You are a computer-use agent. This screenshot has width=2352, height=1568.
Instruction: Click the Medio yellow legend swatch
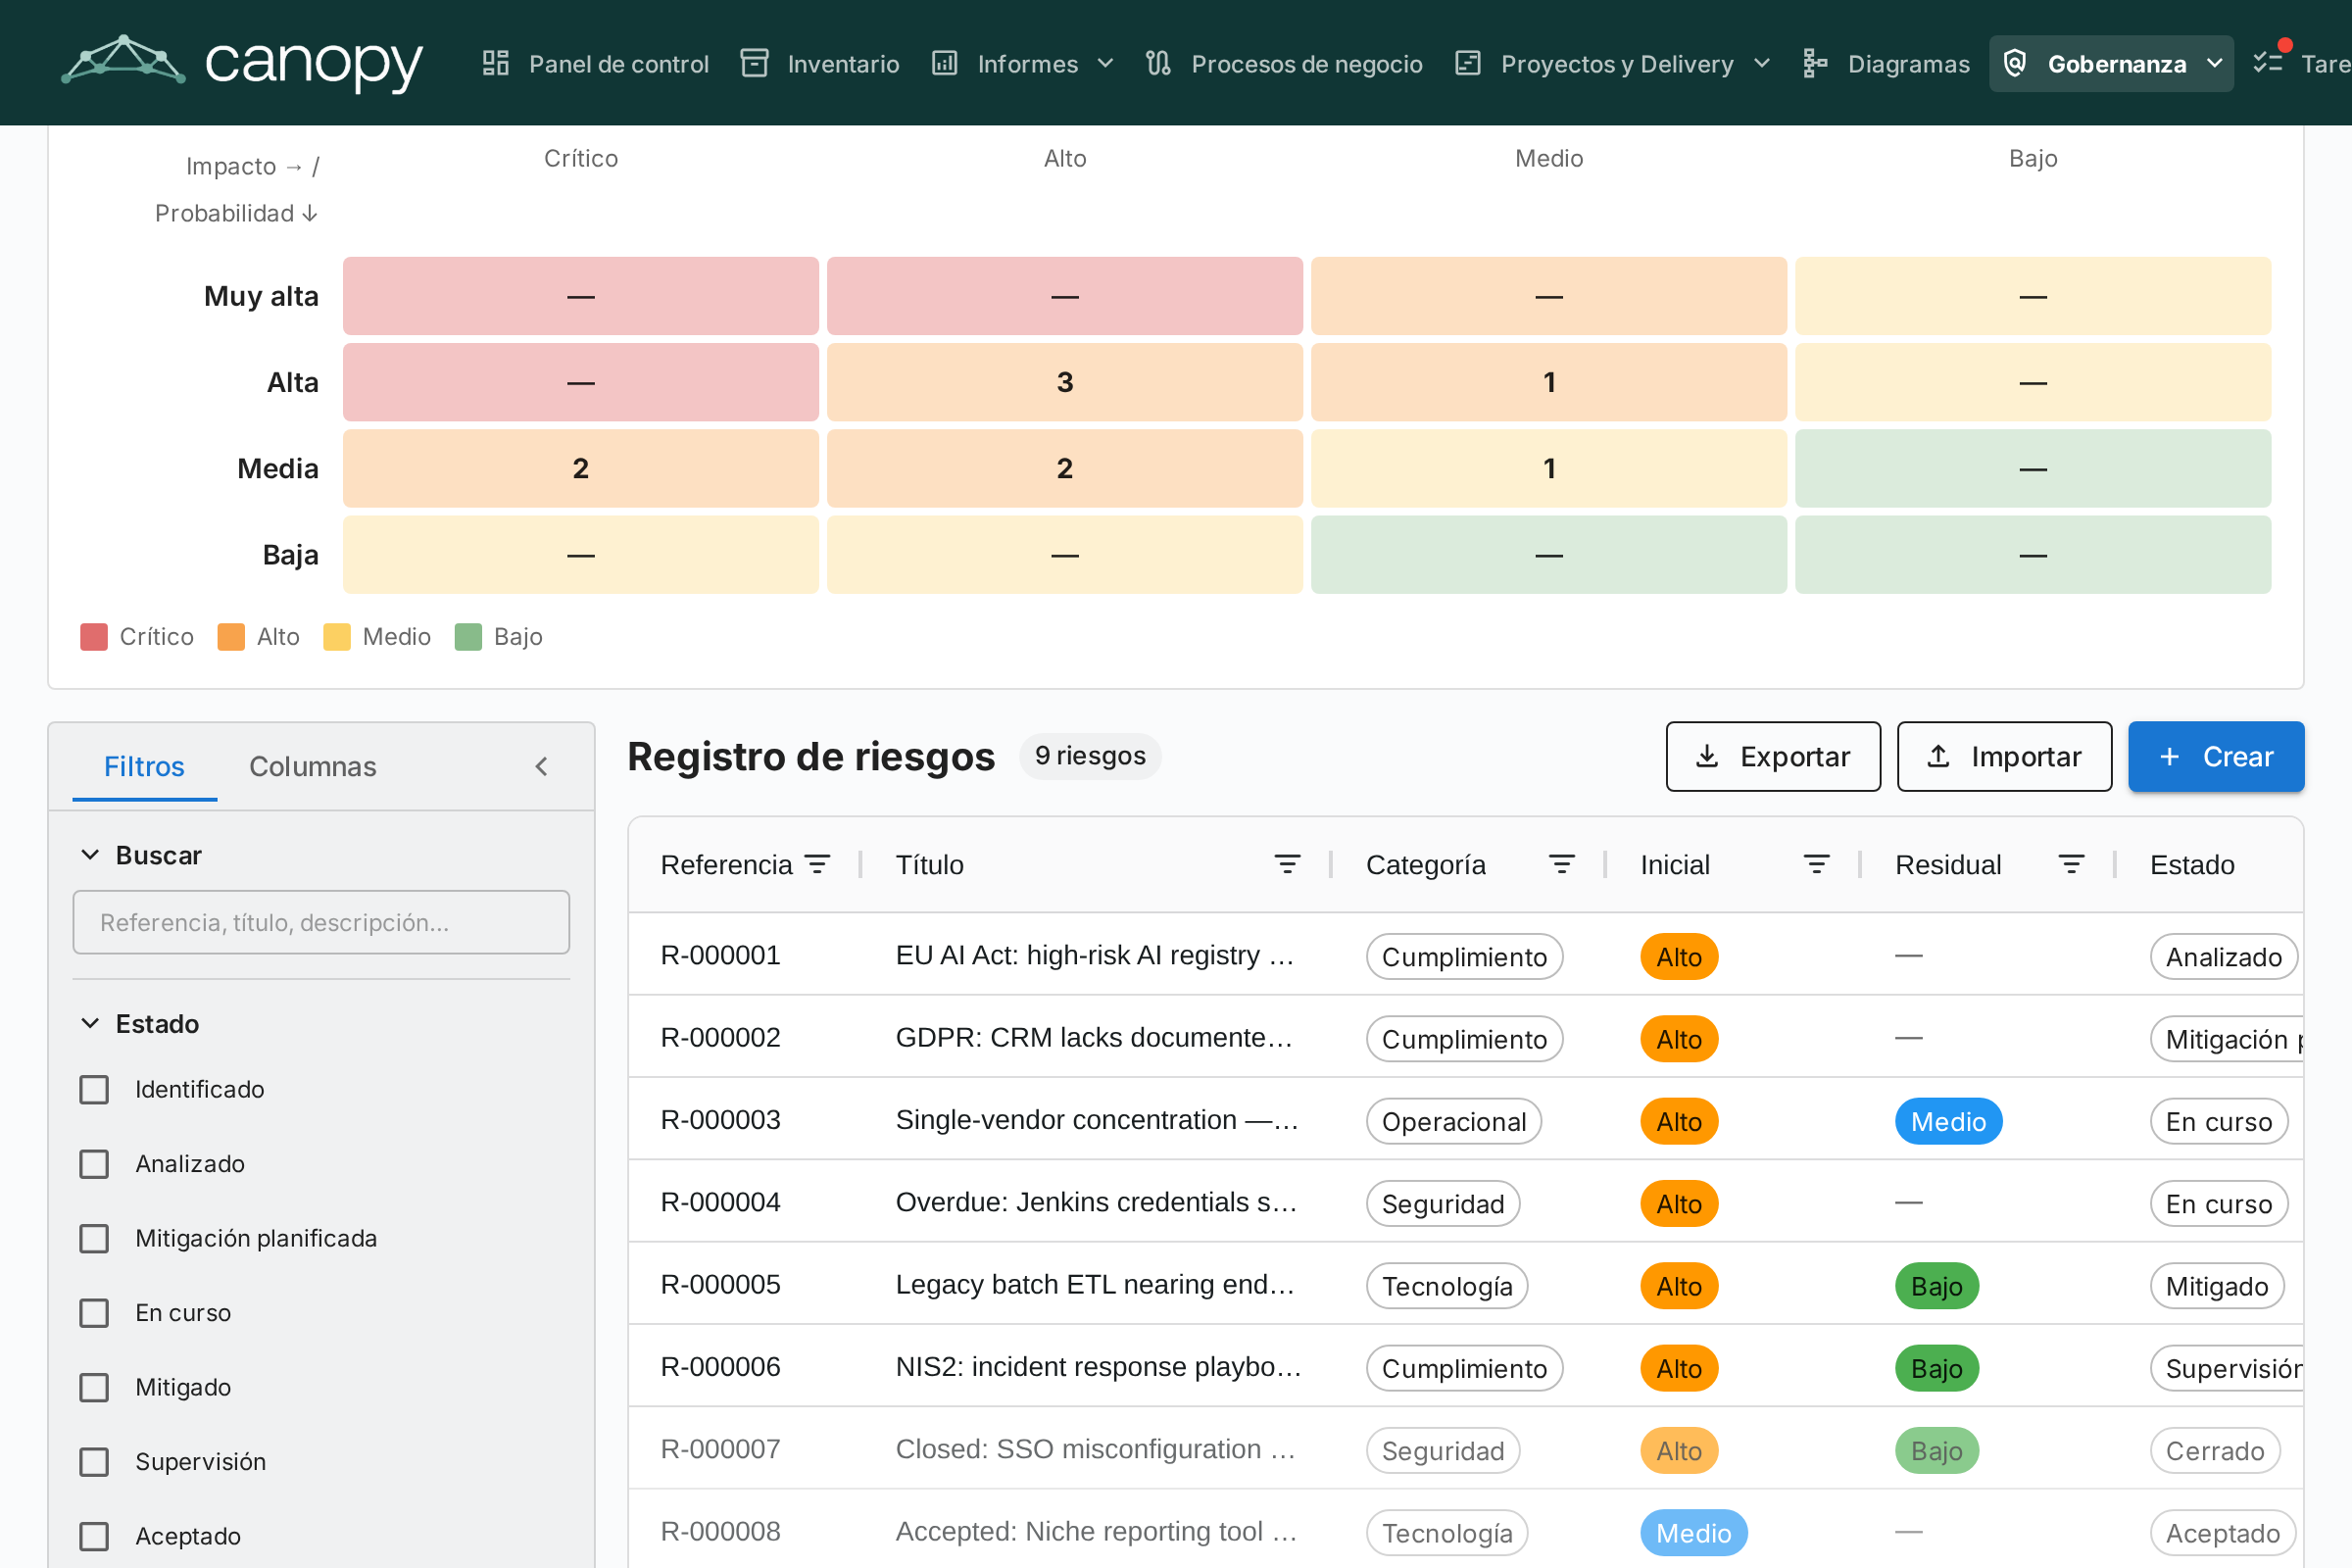point(337,637)
